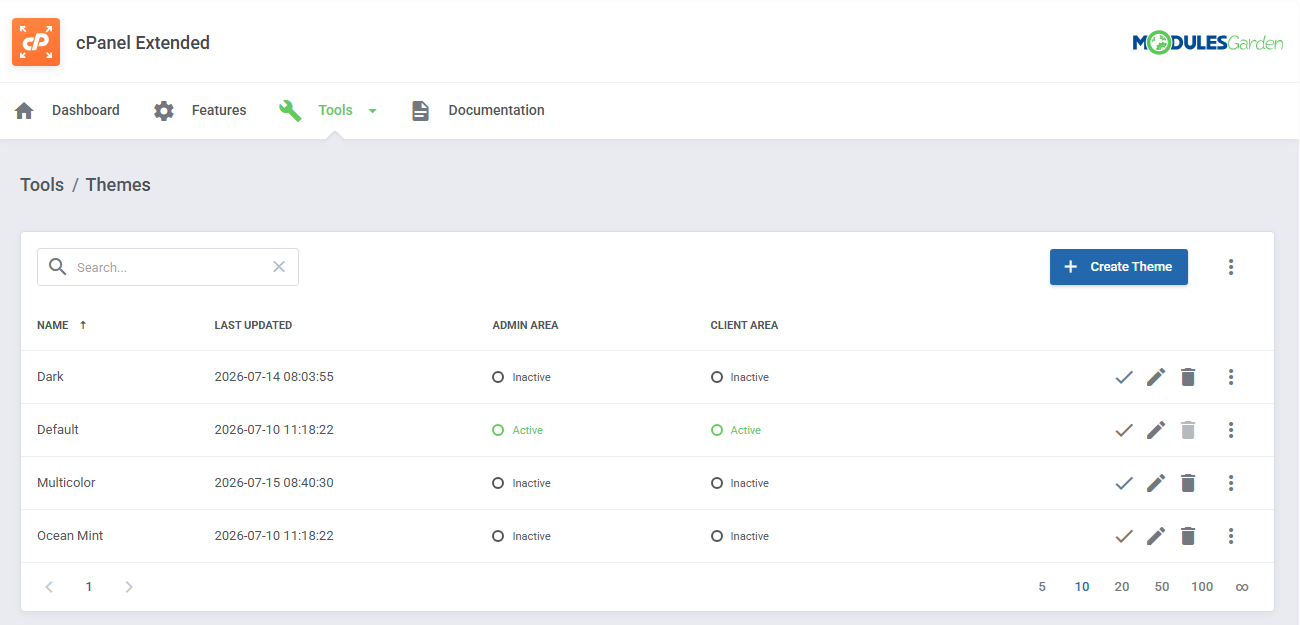The height and width of the screenshot is (625, 1300).
Task: Open more actions for the Multicolor theme row
Action: (x=1231, y=483)
